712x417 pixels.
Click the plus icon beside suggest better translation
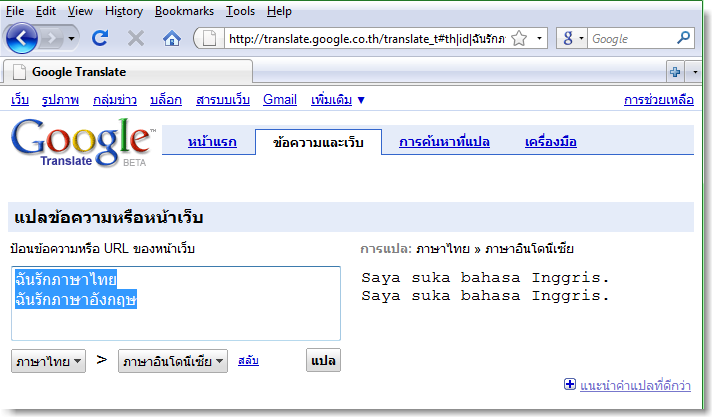[570, 384]
